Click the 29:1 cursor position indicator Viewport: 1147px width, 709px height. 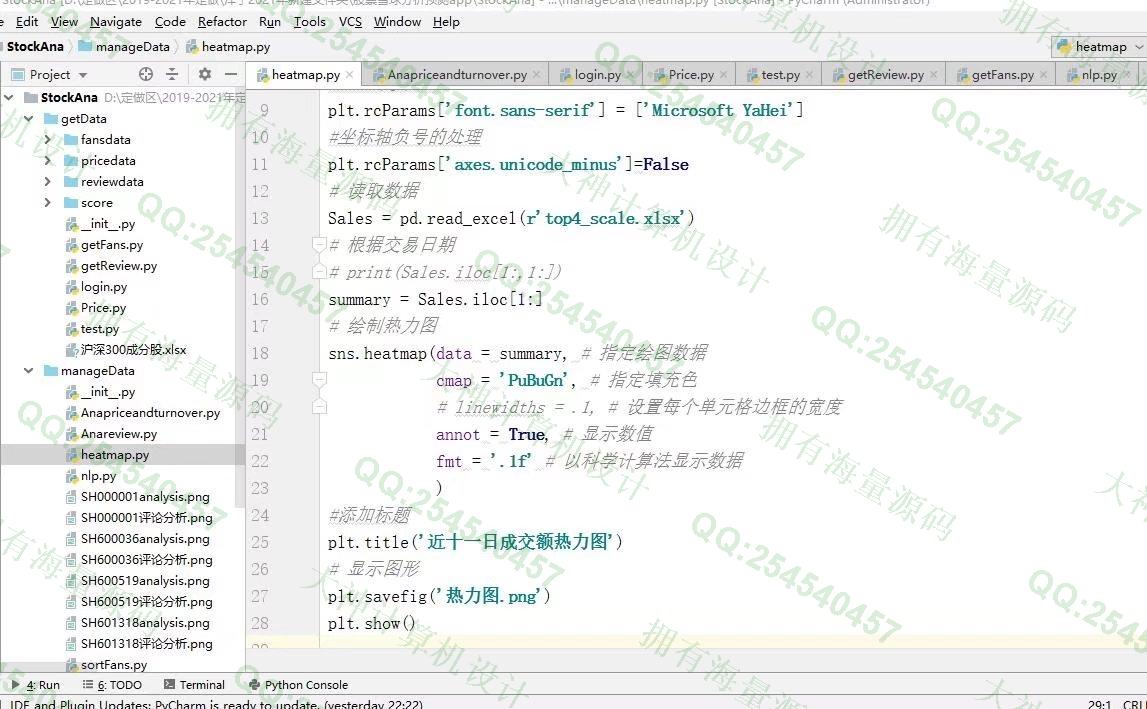coord(1099,704)
